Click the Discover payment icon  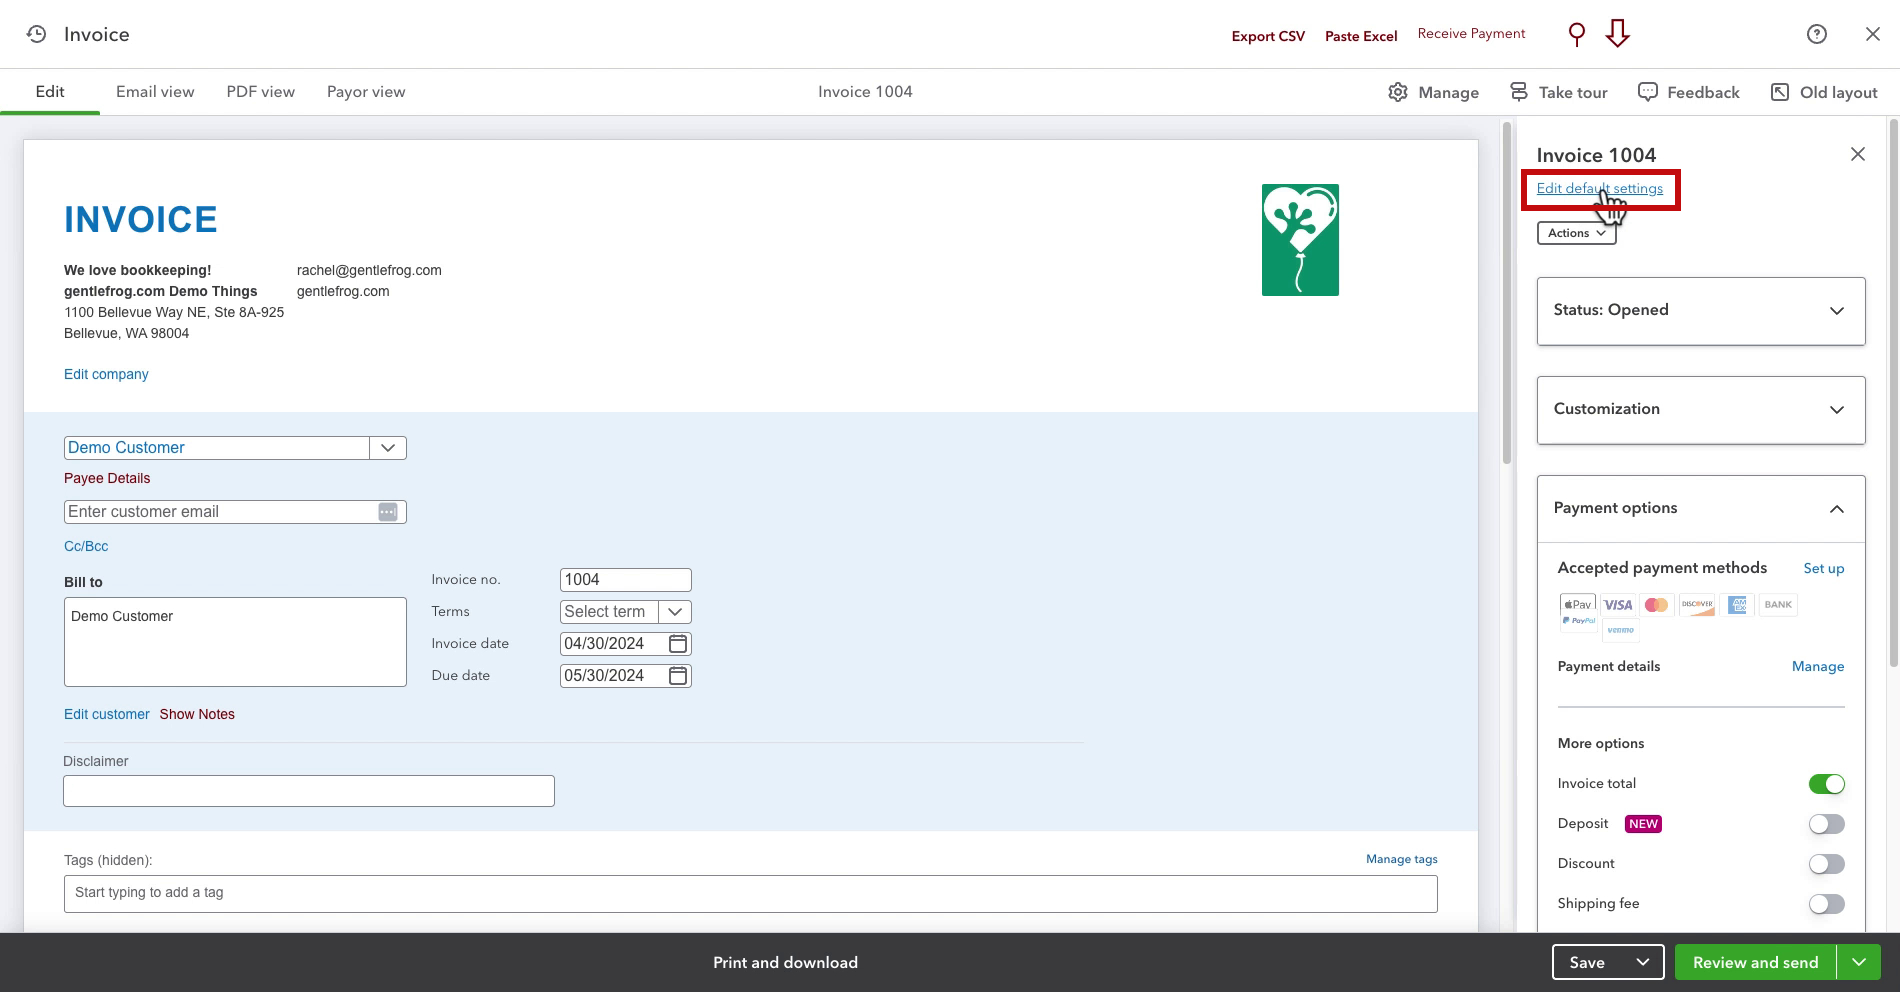pyautogui.click(x=1697, y=605)
